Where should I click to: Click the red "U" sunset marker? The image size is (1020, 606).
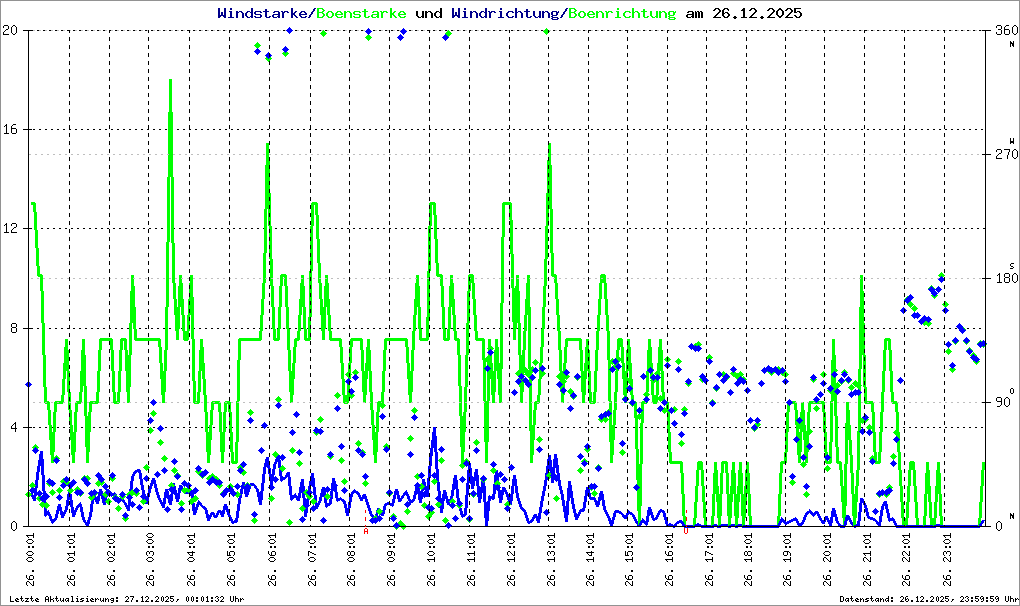pos(686,531)
